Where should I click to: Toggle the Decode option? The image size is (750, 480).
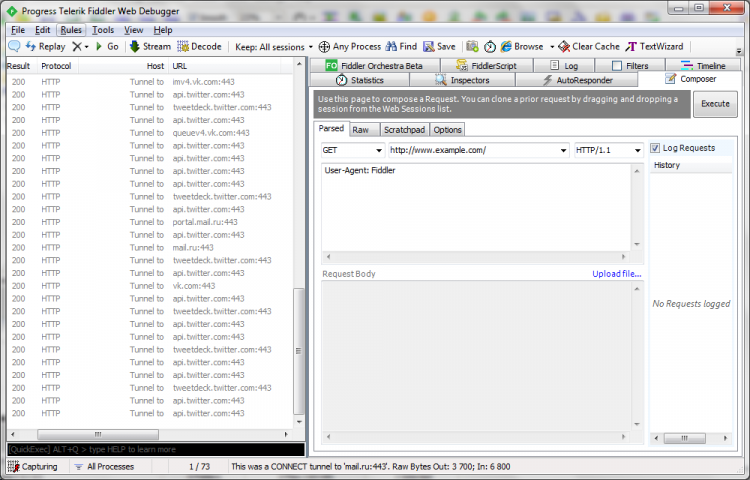pos(199,46)
